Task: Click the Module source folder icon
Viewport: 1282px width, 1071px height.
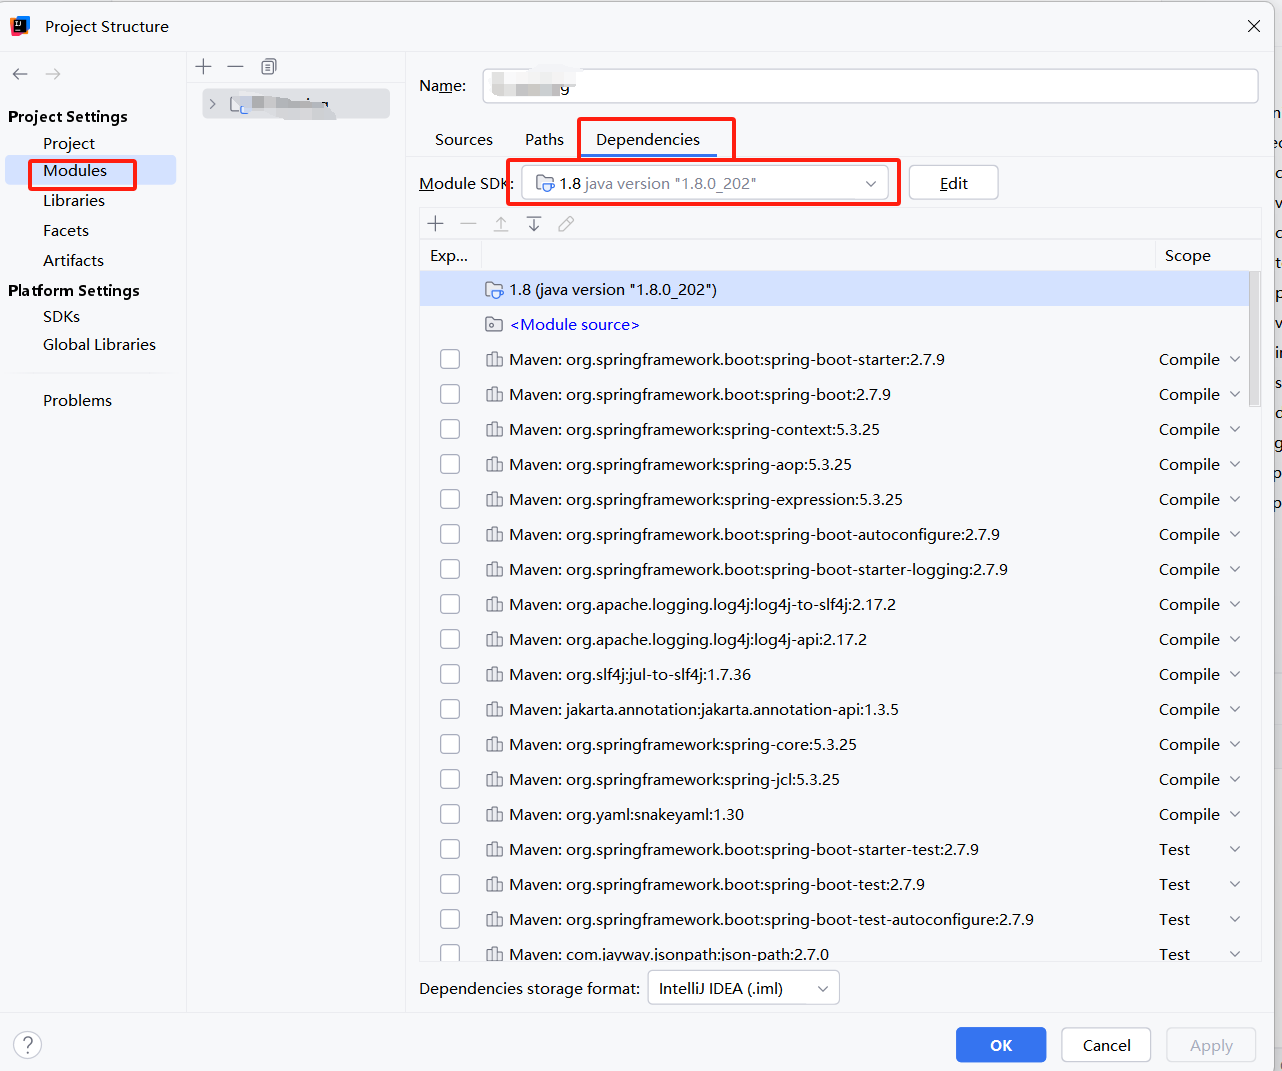Action: point(494,324)
